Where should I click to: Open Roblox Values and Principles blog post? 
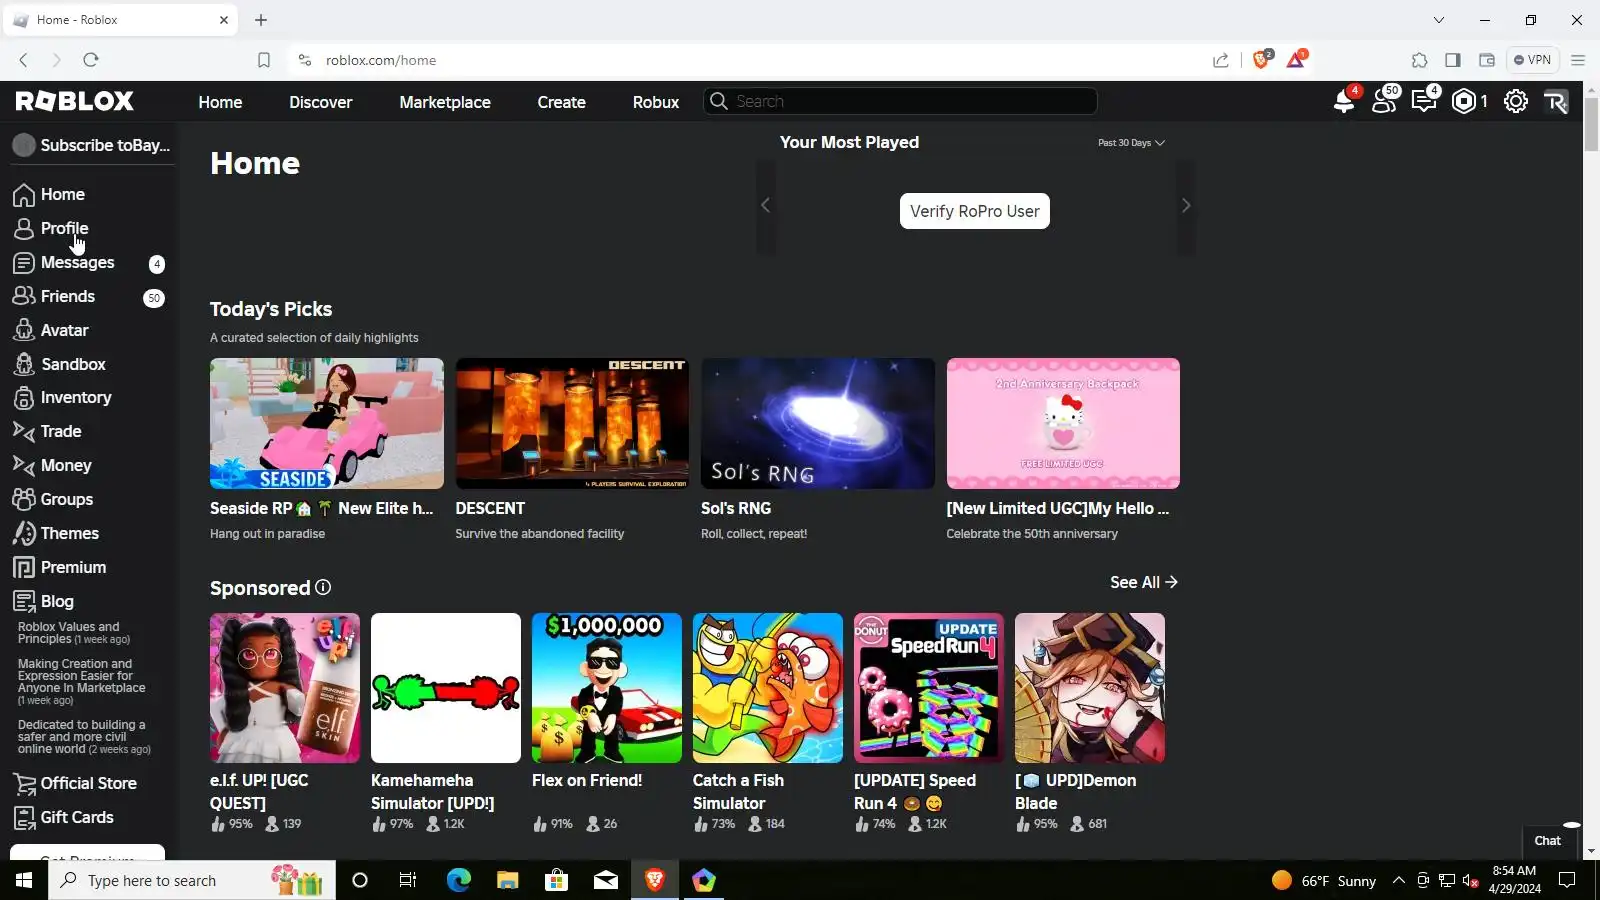click(74, 633)
